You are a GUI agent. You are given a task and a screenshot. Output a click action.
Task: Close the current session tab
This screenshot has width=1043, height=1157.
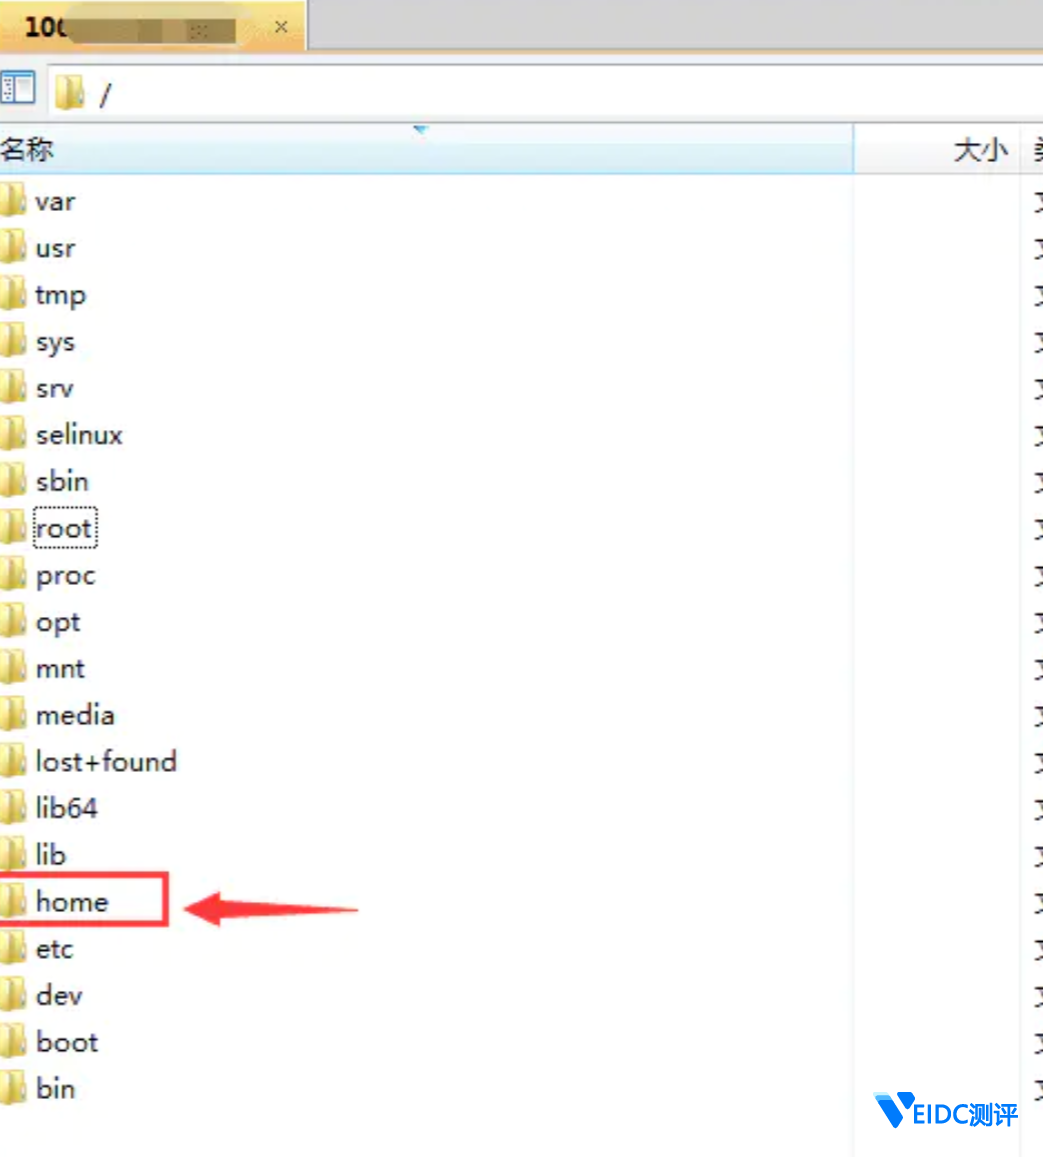[x=281, y=27]
